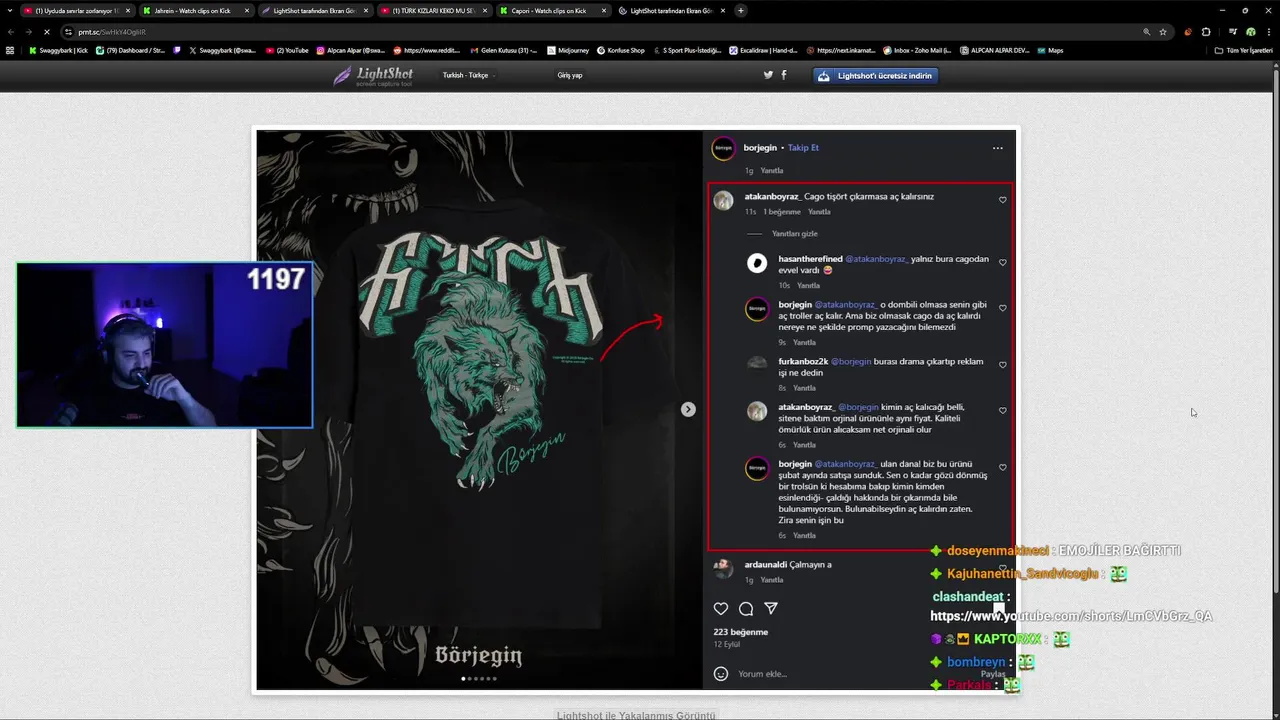Open the 'Inbox - Zoho Mail' bookmark
The height and width of the screenshot is (720, 1280).
[x=918, y=50]
